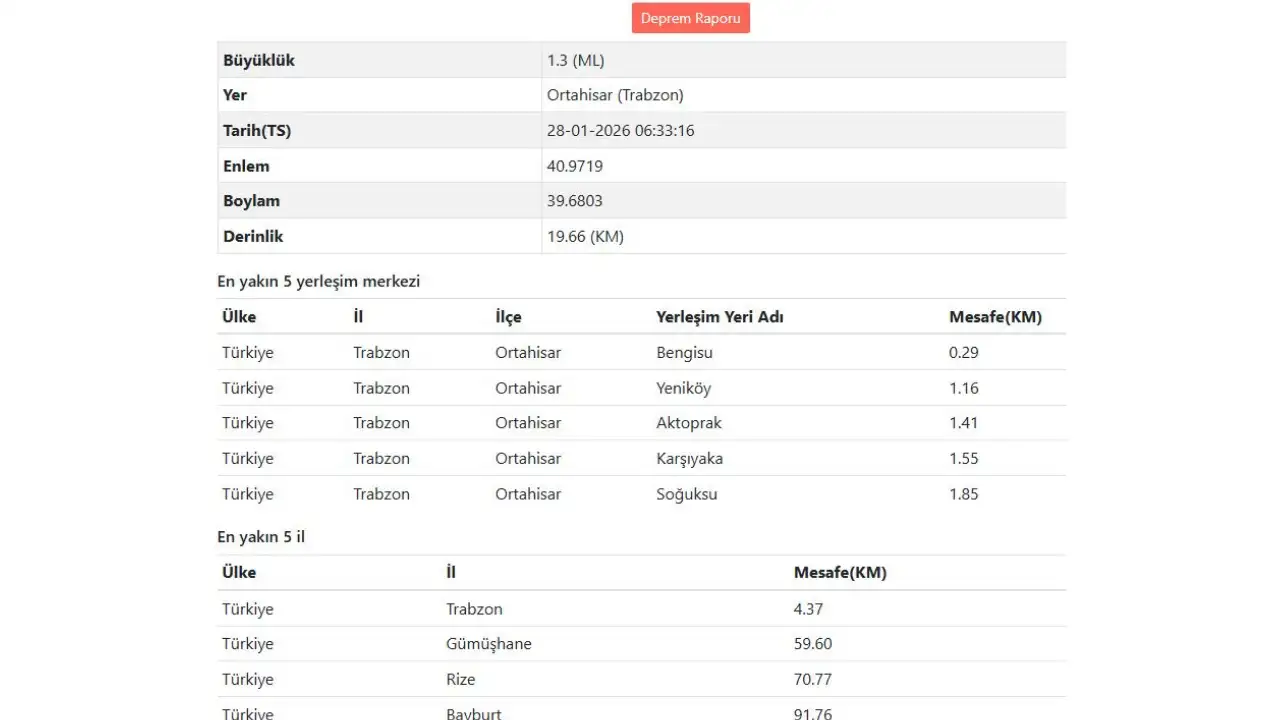Click the Derinlik row label
The image size is (1280, 720).
pos(253,237)
